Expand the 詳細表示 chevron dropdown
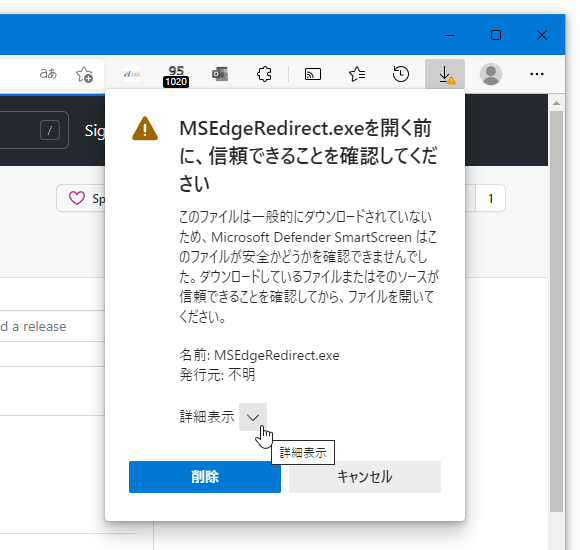Viewport: 580px width, 550px height. 253,417
